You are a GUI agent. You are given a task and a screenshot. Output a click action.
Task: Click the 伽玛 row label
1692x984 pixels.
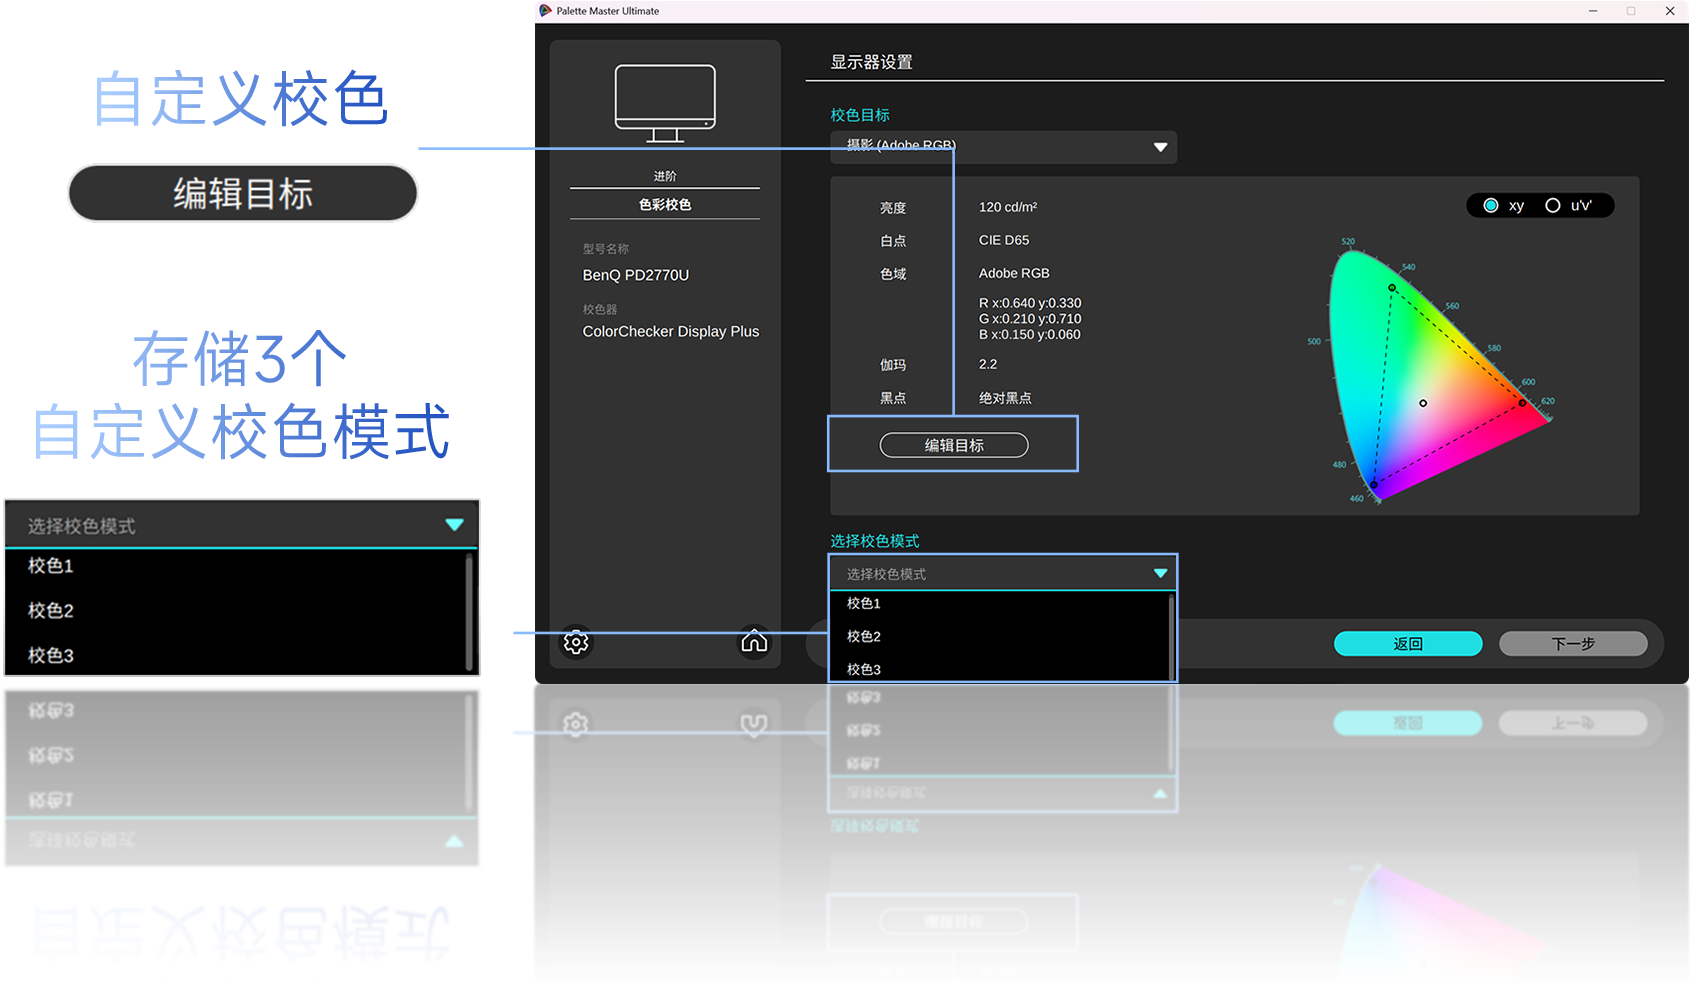tap(893, 365)
